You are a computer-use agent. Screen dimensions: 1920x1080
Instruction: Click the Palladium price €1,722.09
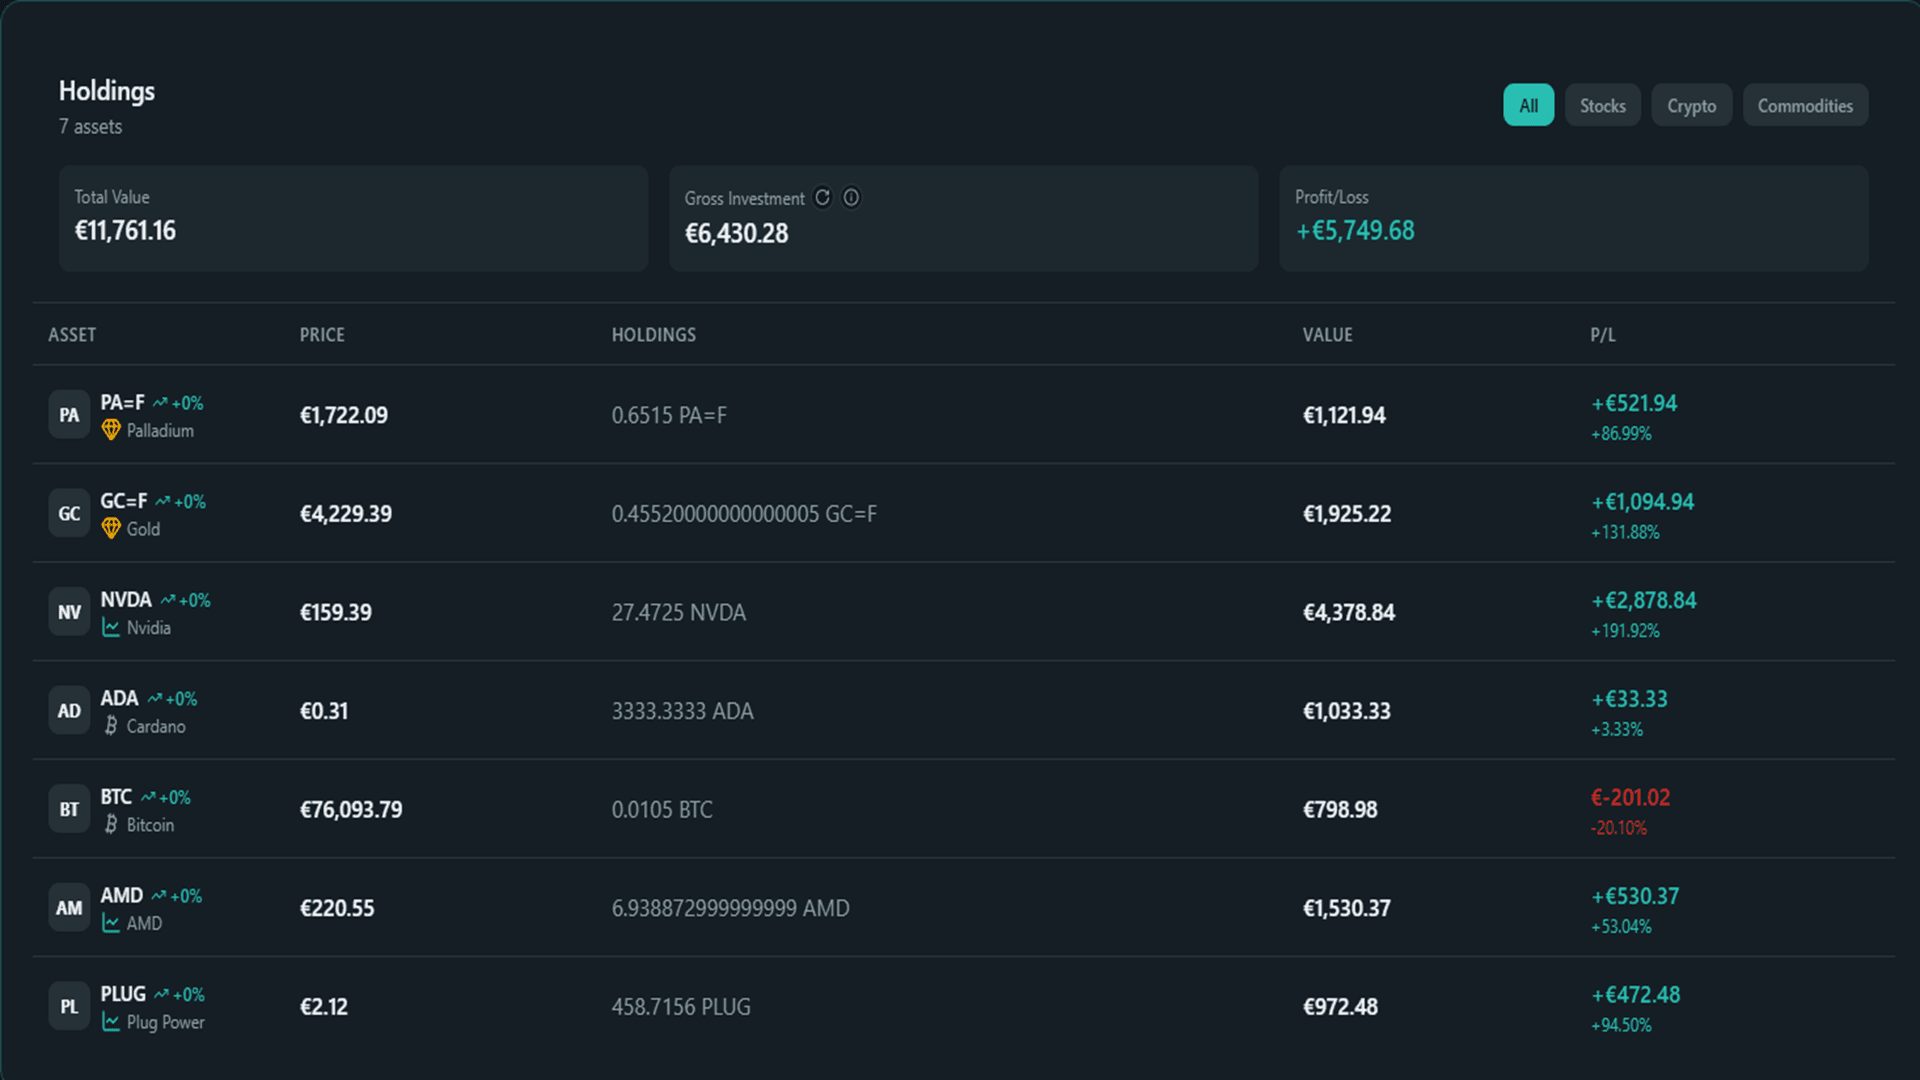[x=344, y=415]
